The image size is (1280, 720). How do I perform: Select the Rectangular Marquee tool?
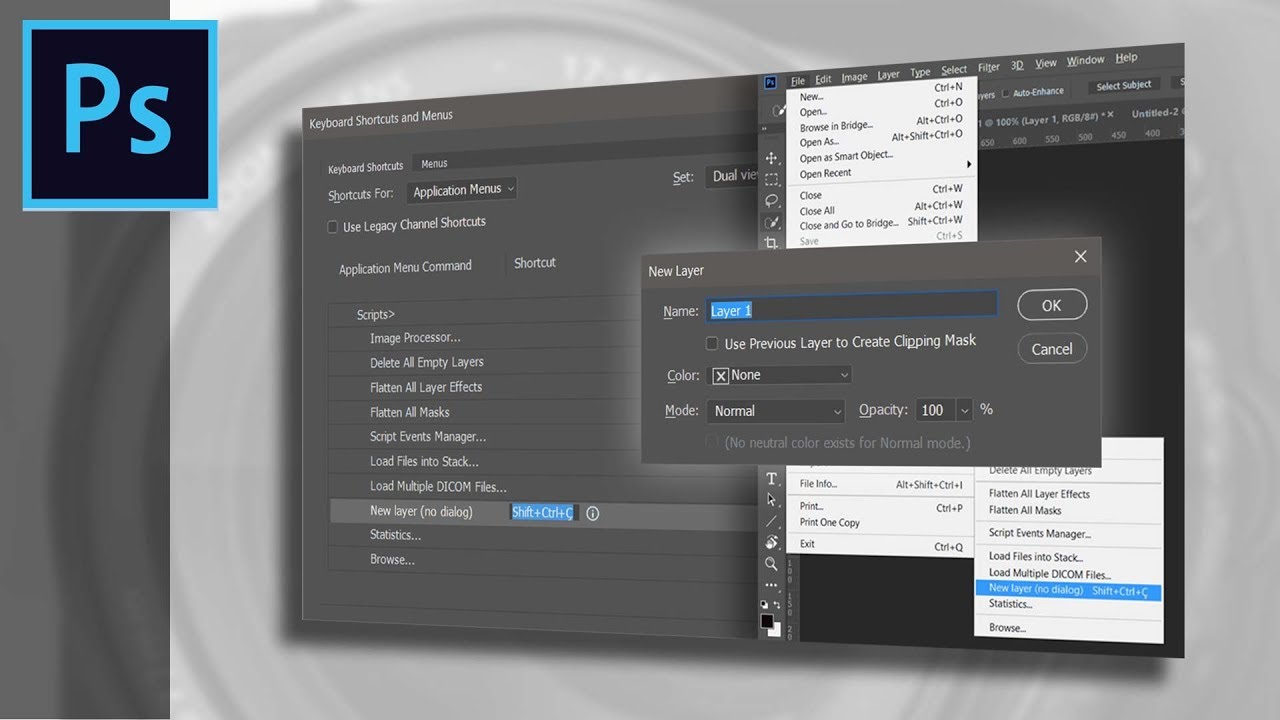pyautogui.click(x=771, y=180)
